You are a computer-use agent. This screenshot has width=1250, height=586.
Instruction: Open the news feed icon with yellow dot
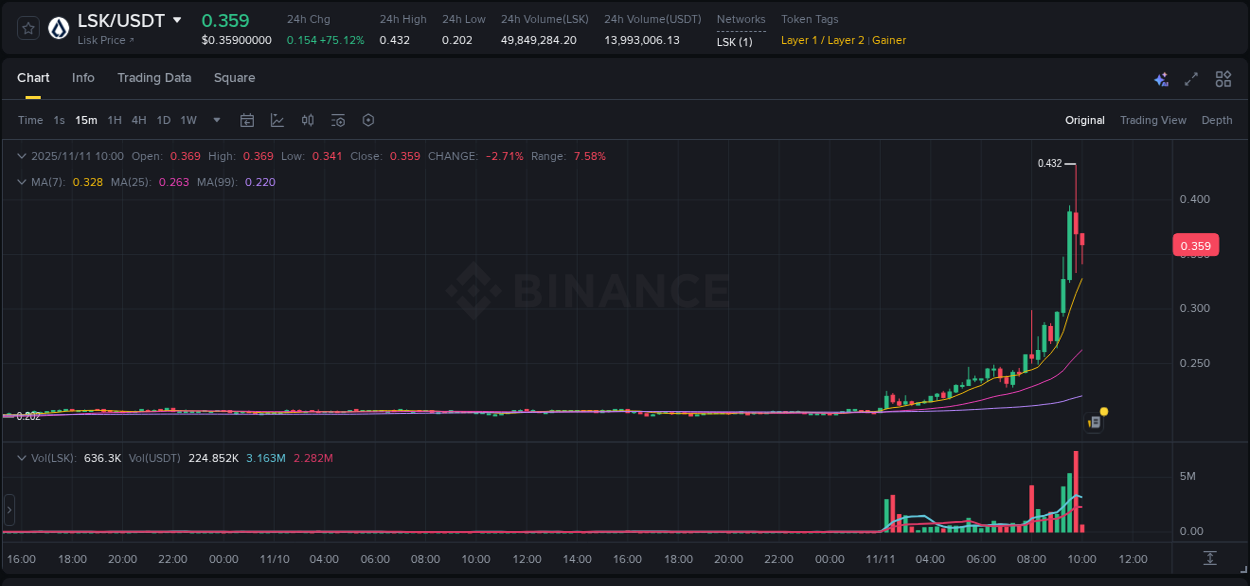coord(1093,421)
